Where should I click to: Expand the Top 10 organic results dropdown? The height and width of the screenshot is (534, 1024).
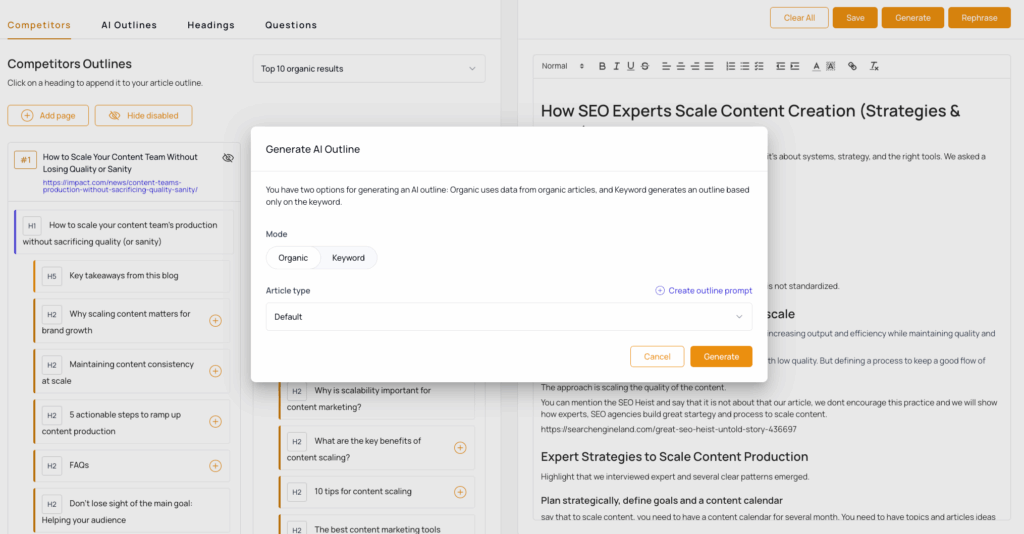click(369, 69)
